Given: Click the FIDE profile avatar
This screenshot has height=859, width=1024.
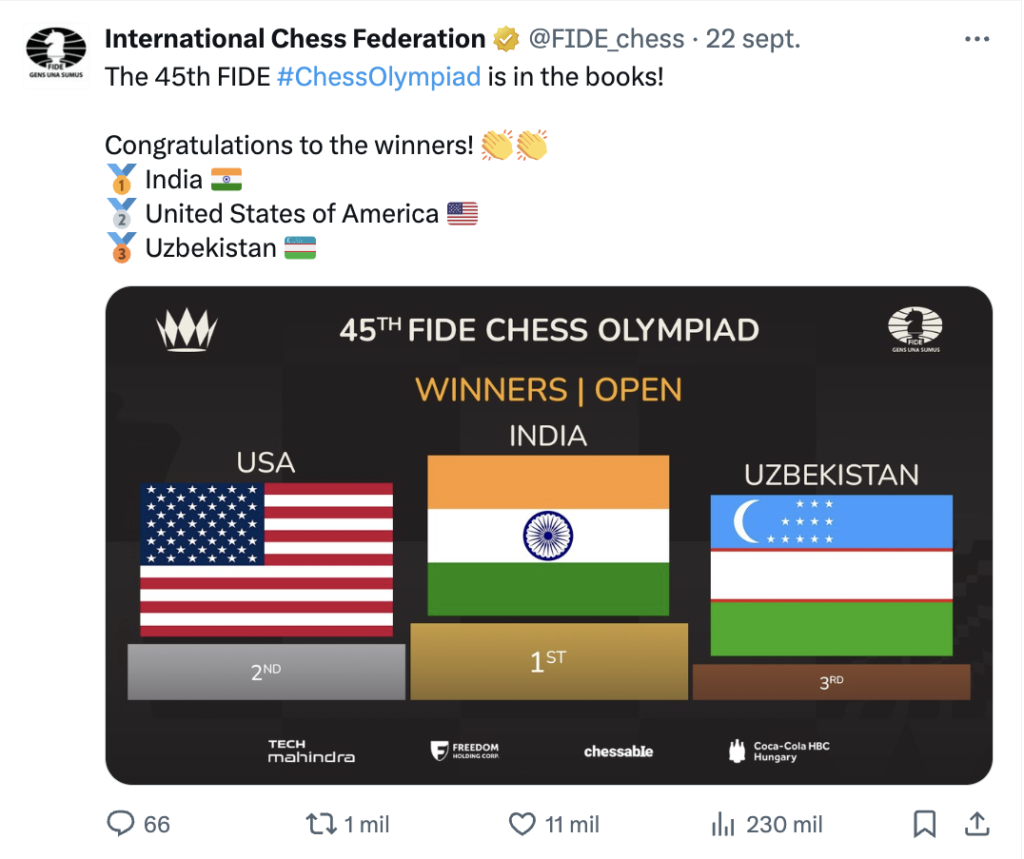Looking at the screenshot, I should pyautogui.click(x=57, y=58).
